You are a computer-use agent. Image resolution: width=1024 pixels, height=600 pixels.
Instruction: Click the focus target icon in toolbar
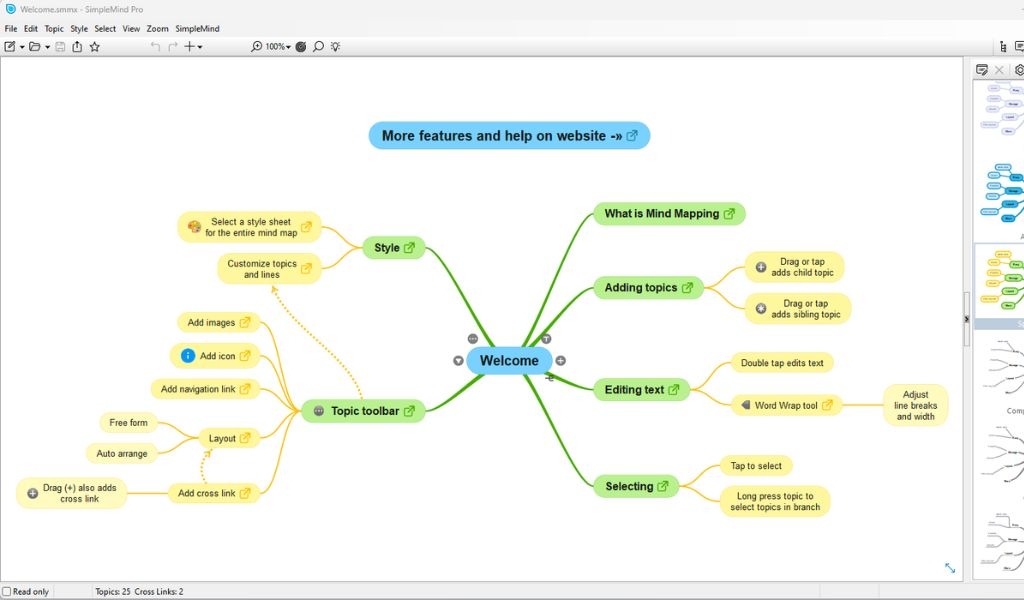pyautogui.click(x=301, y=46)
